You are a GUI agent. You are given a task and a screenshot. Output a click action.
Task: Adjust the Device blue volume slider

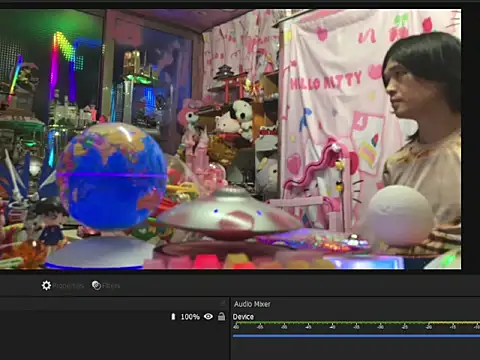click(356, 336)
